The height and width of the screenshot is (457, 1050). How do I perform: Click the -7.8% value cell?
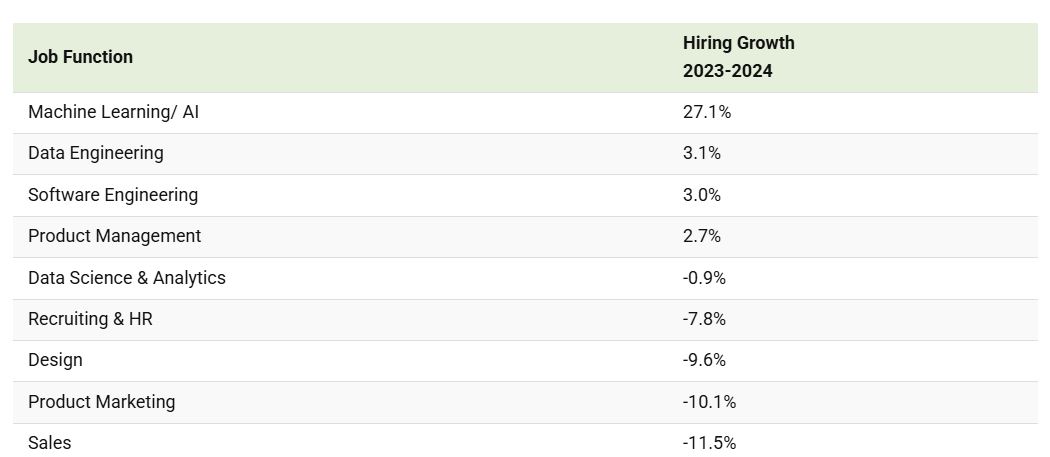point(704,319)
